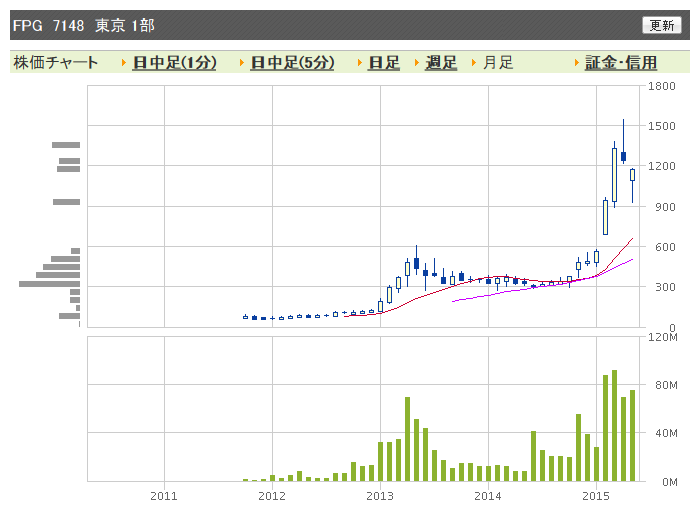Click the 1200 price axis label
698x520 pixels.
click(x=661, y=166)
